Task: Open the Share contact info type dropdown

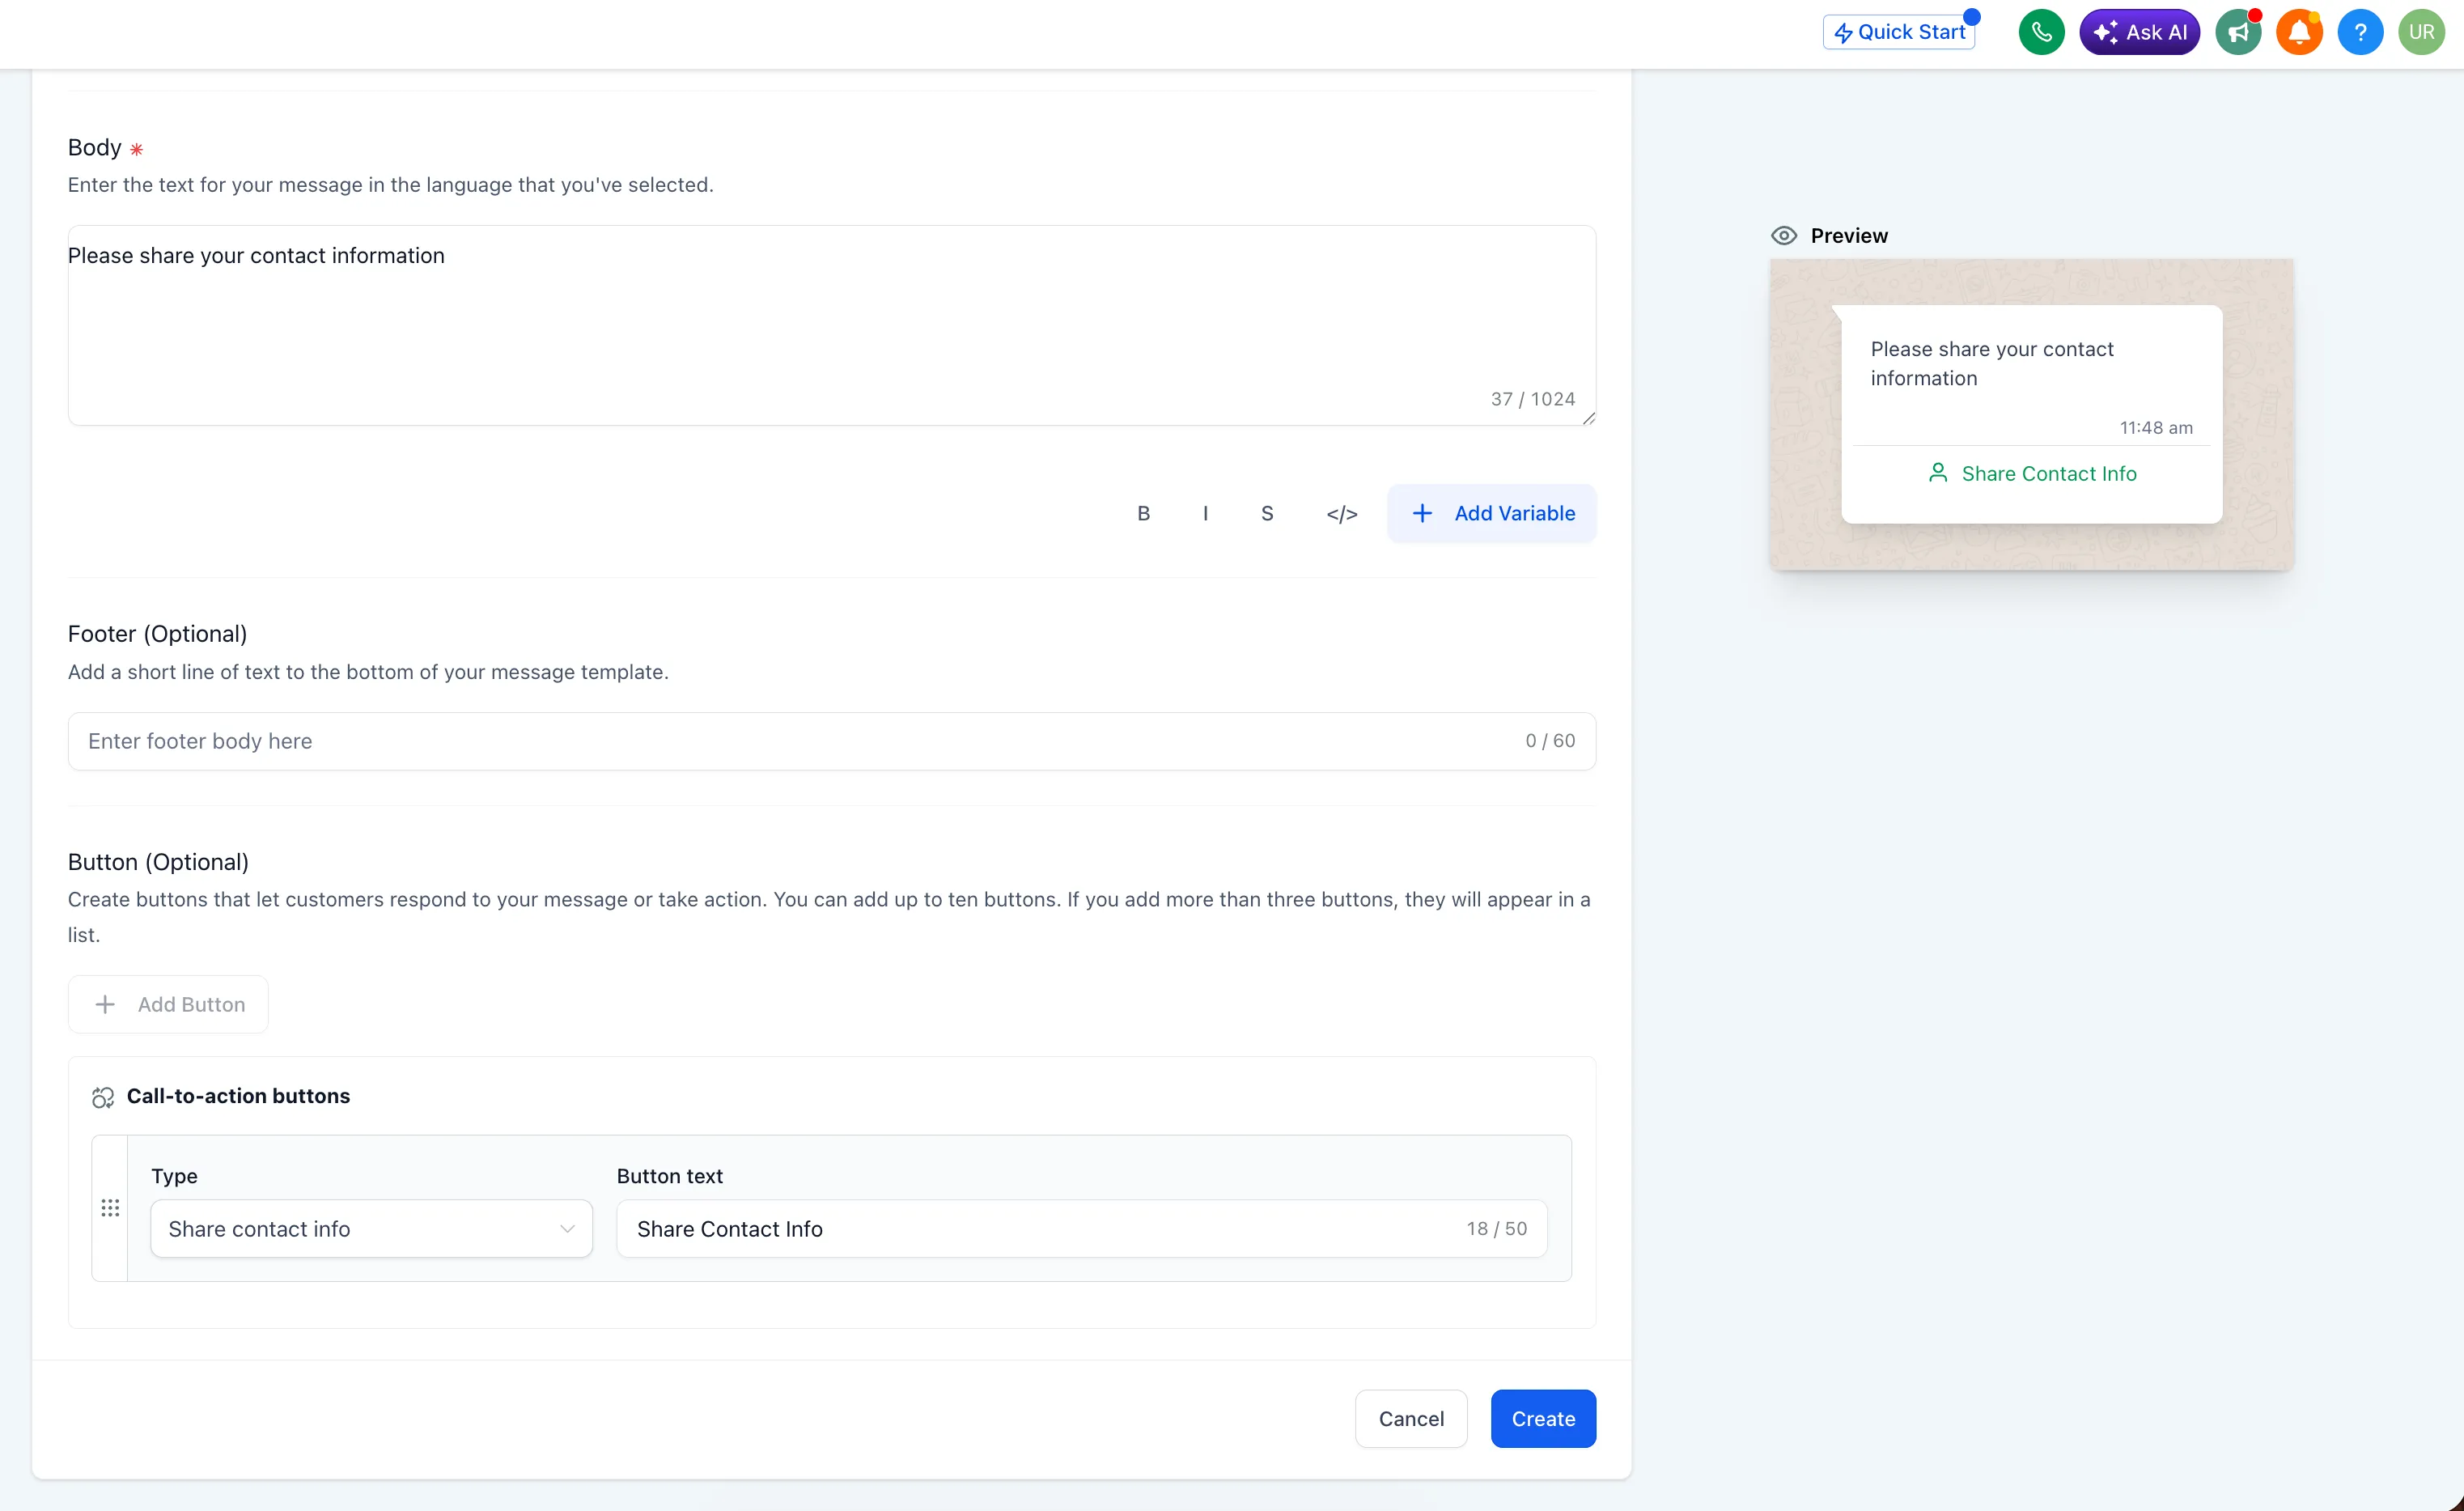Action: pos(371,1229)
